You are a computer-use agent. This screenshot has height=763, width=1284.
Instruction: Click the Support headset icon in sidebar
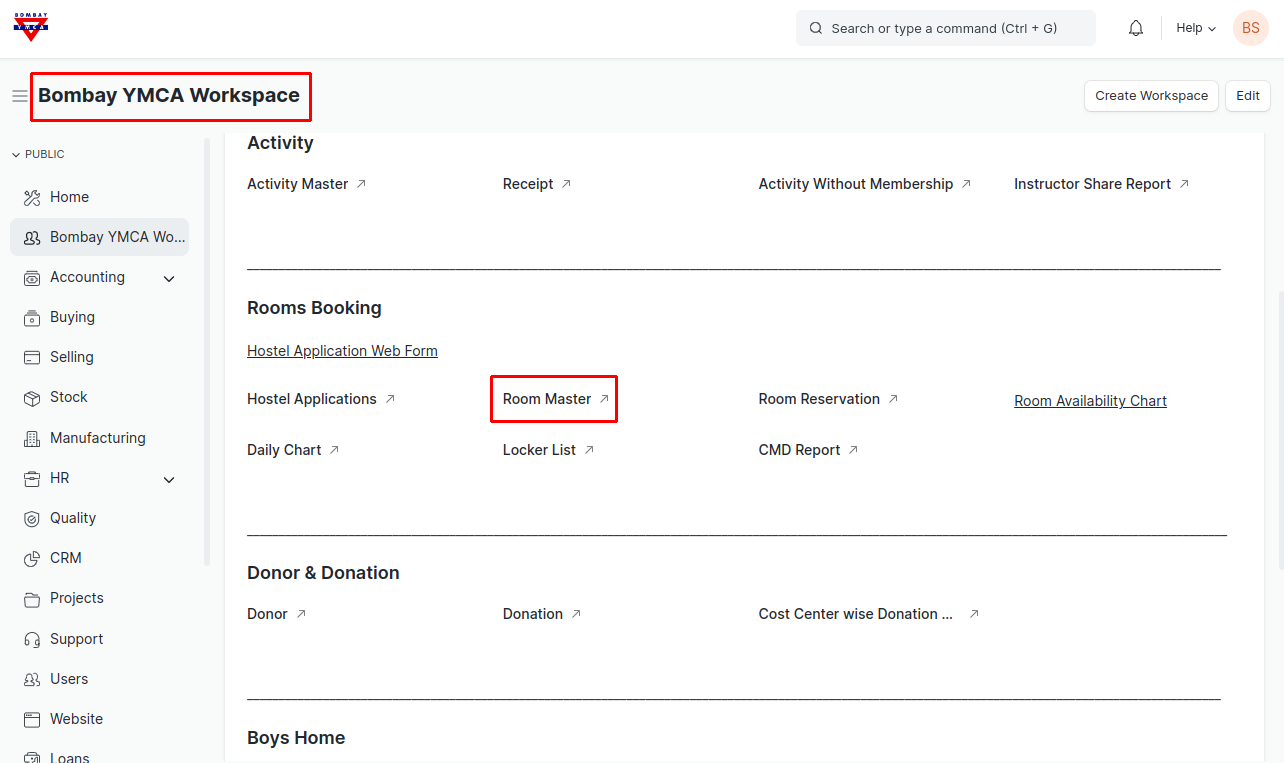pyautogui.click(x=32, y=639)
